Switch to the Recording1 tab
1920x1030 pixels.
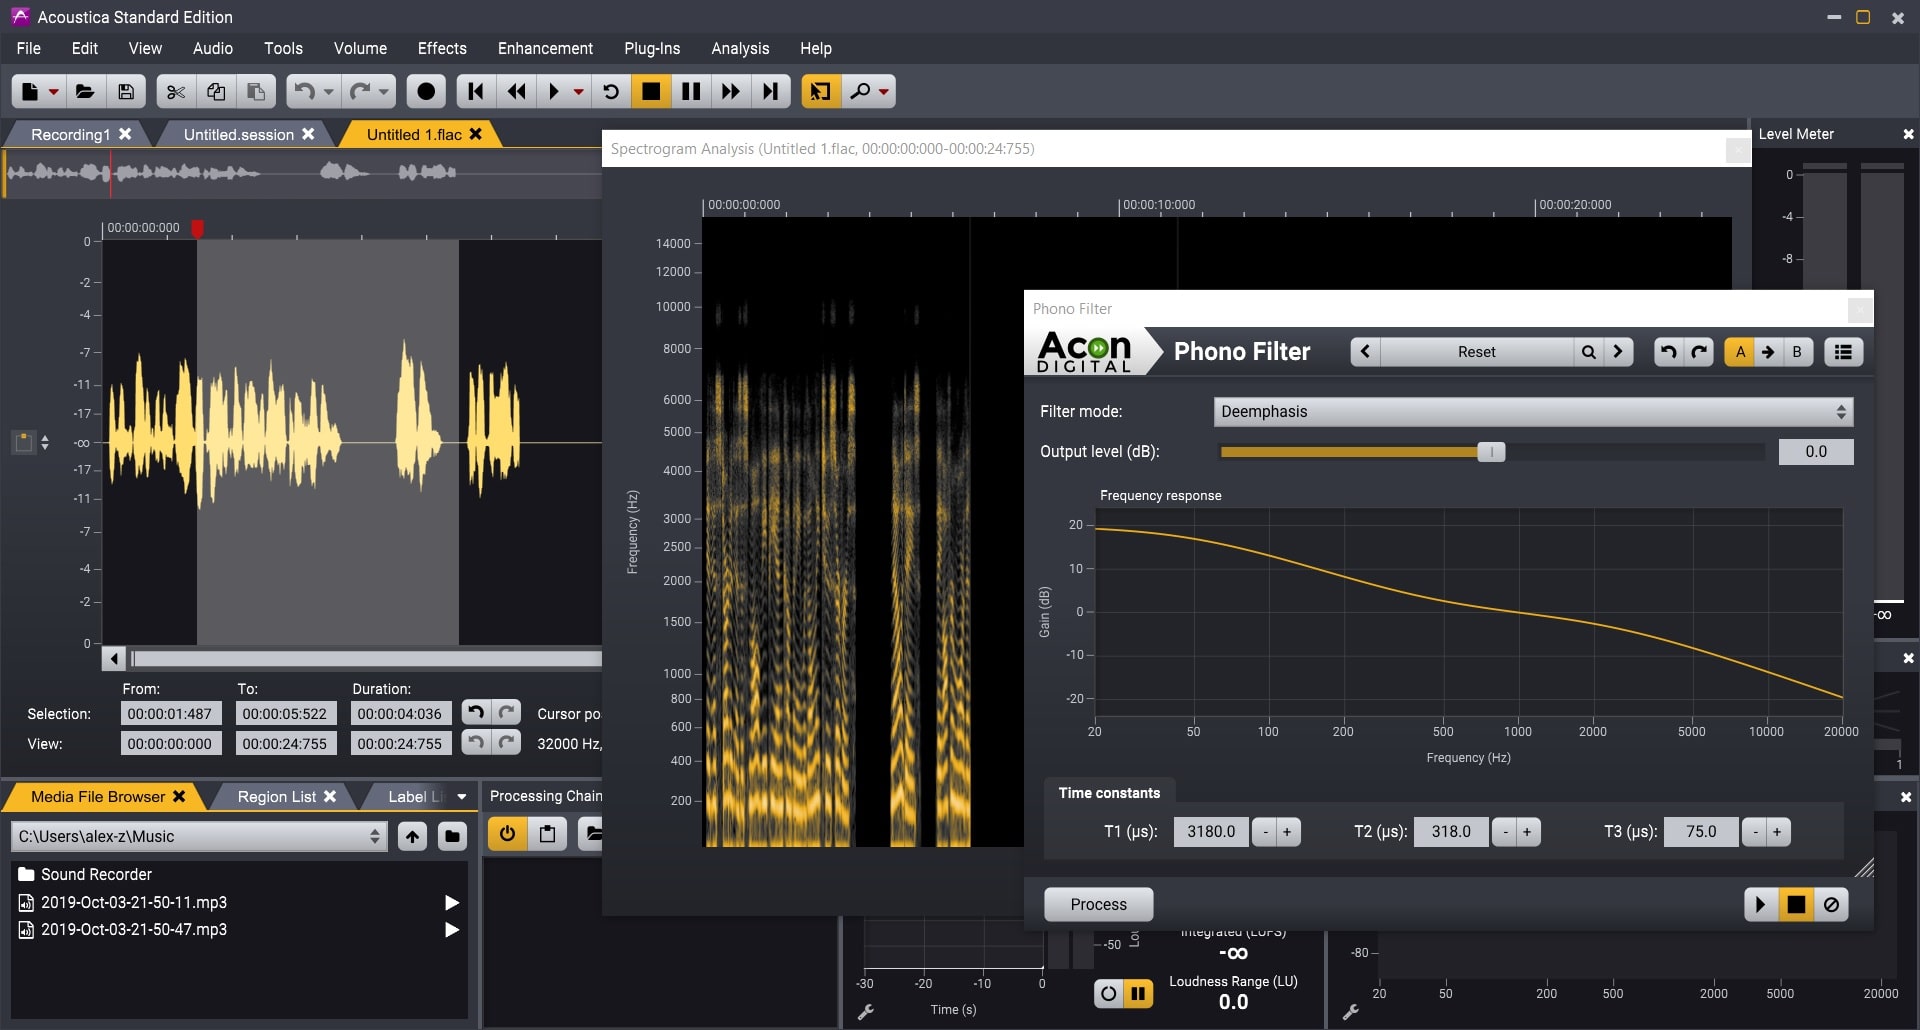click(70, 134)
